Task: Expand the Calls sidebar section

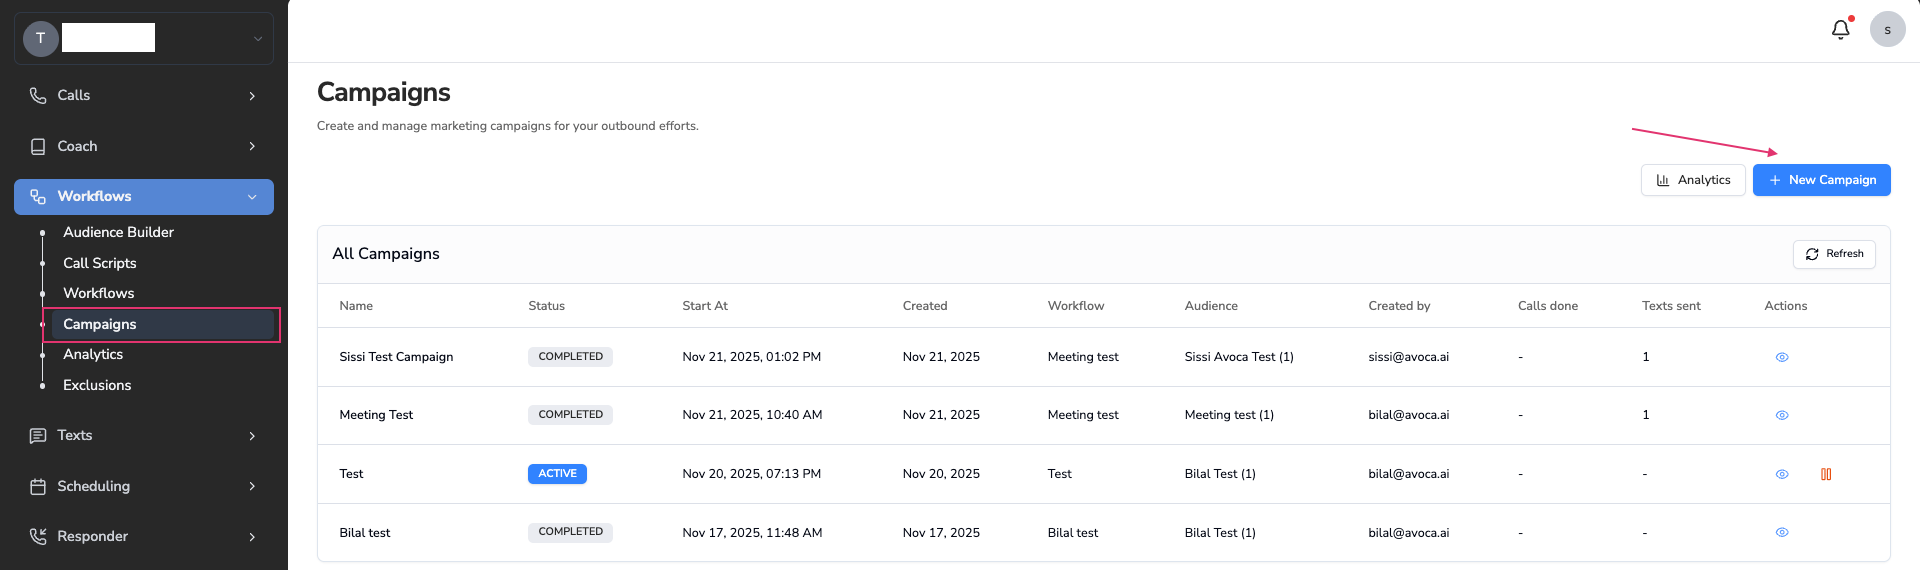Action: coord(252,96)
